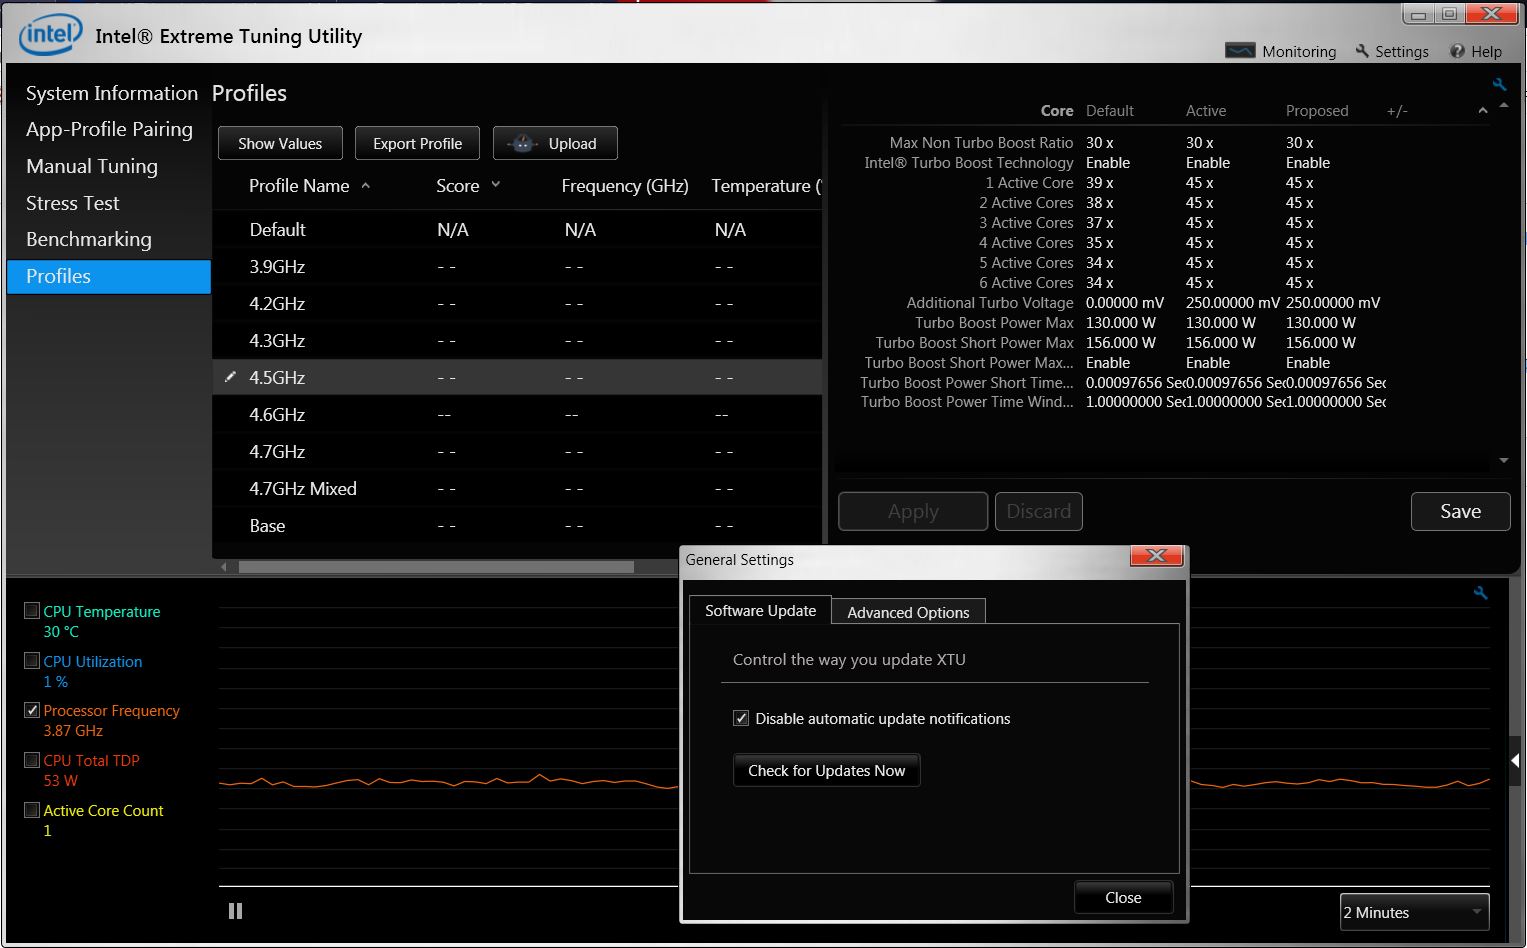The width and height of the screenshot is (1527, 948).
Task: Uncheck the Processor Frequency checkbox
Action: click(32, 710)
